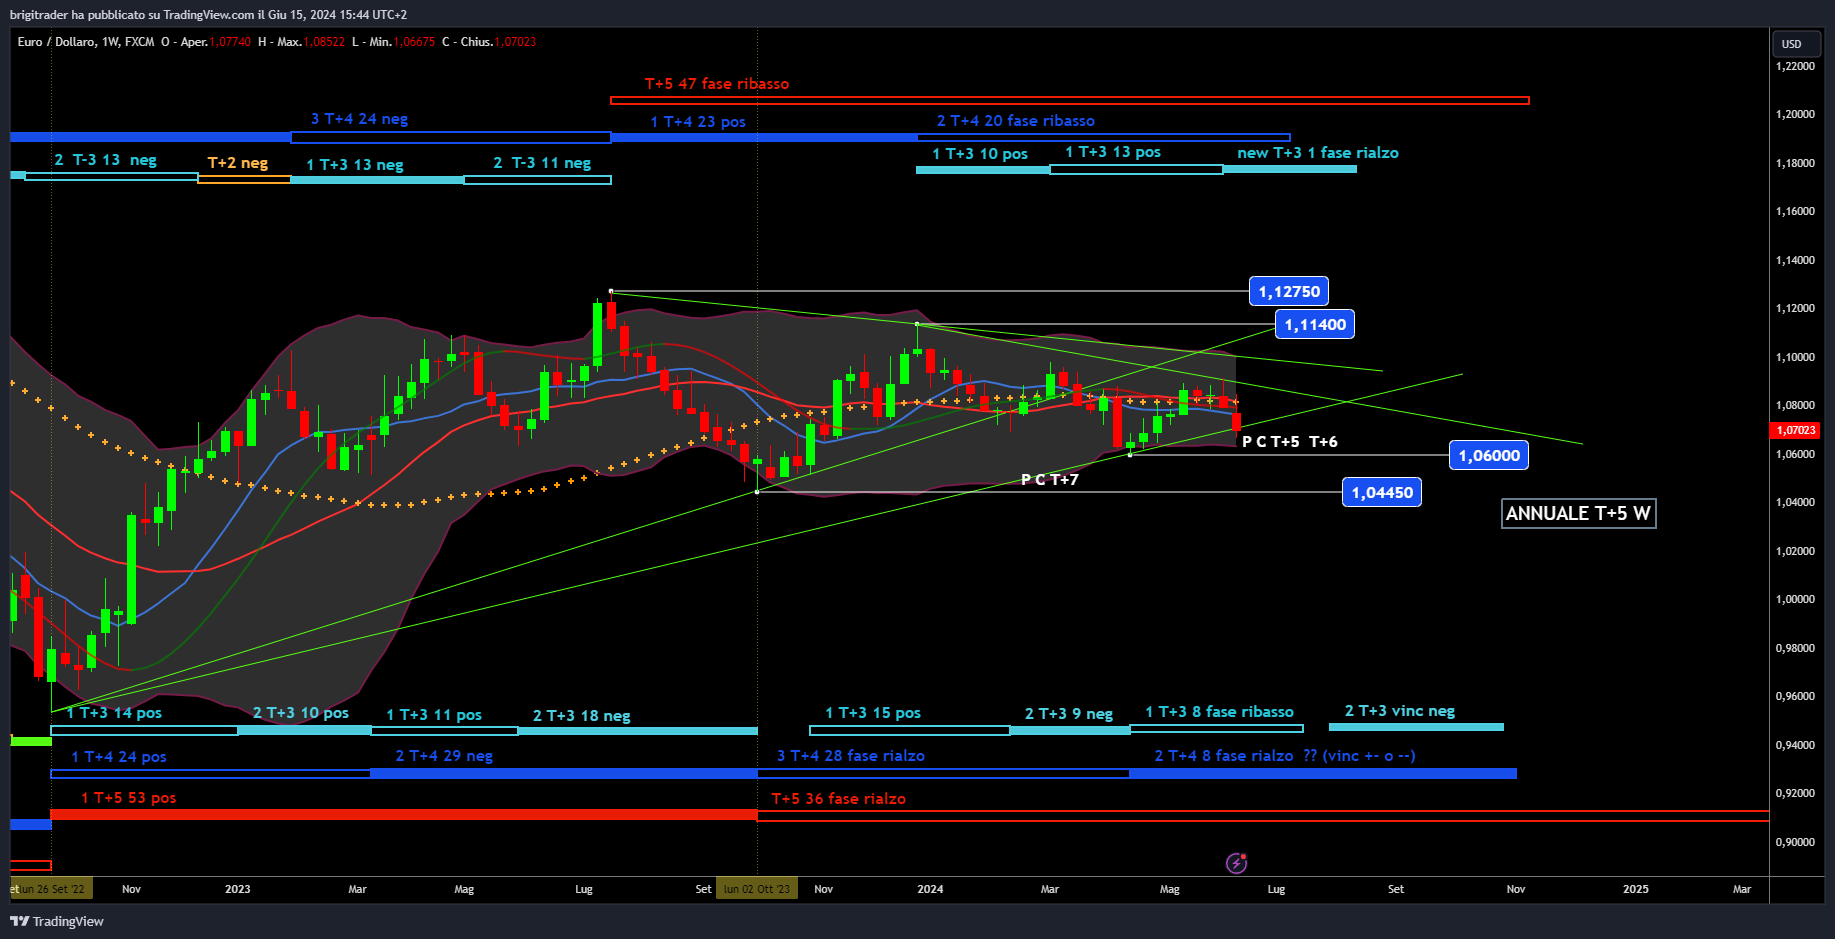Click the small green bar at lower left
The height and width of the screenshot is (939, 1835).
click(30, 741)
